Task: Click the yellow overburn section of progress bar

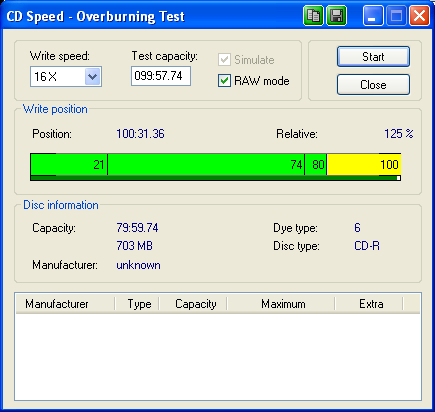Action: point(364,165)
